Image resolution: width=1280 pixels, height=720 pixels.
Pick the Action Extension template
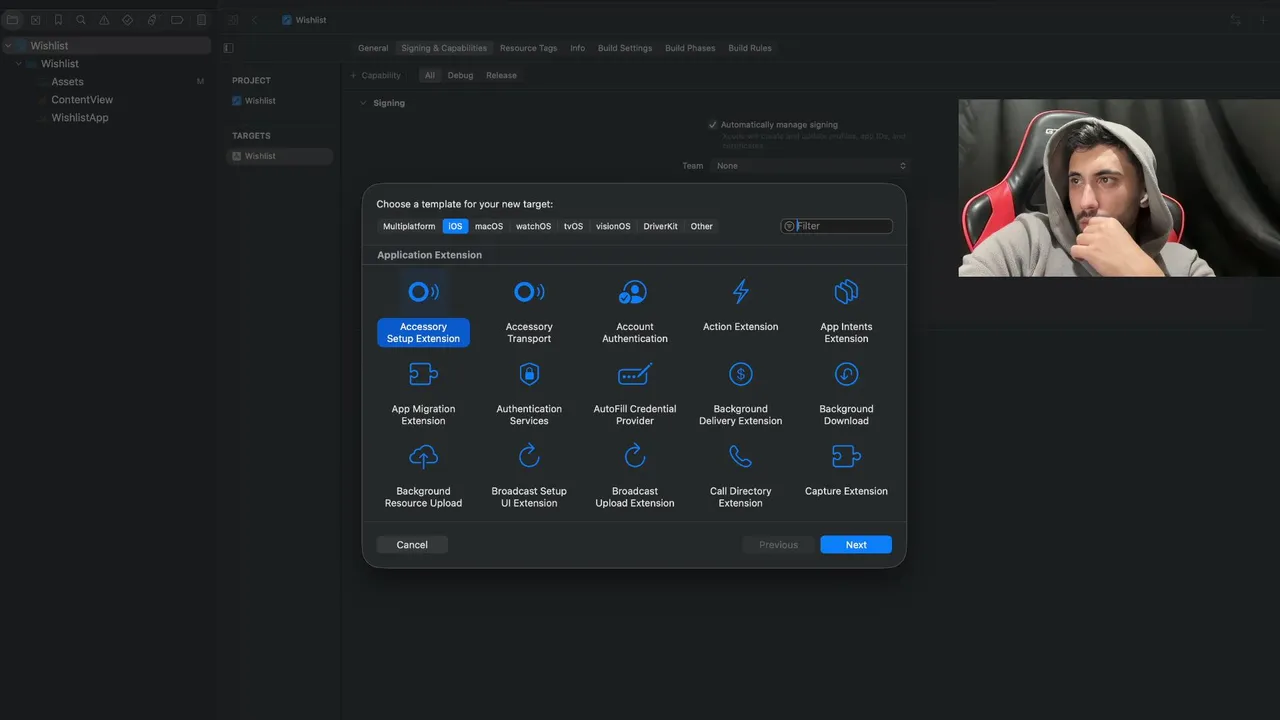click(741, 305)
